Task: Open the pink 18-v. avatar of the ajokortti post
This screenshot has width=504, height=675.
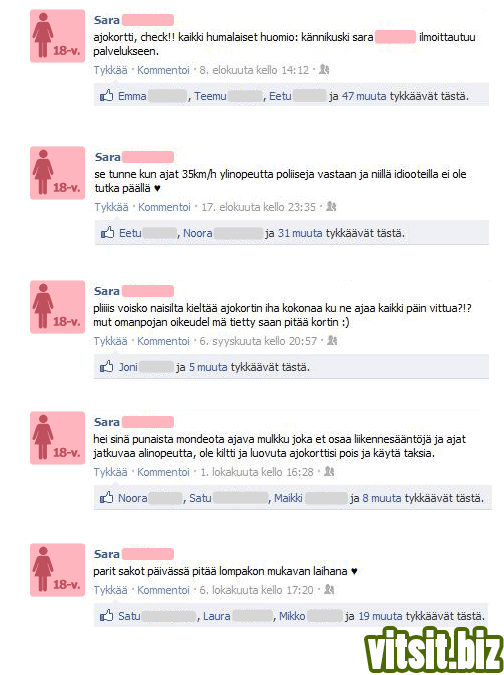Action: (57, 36)
